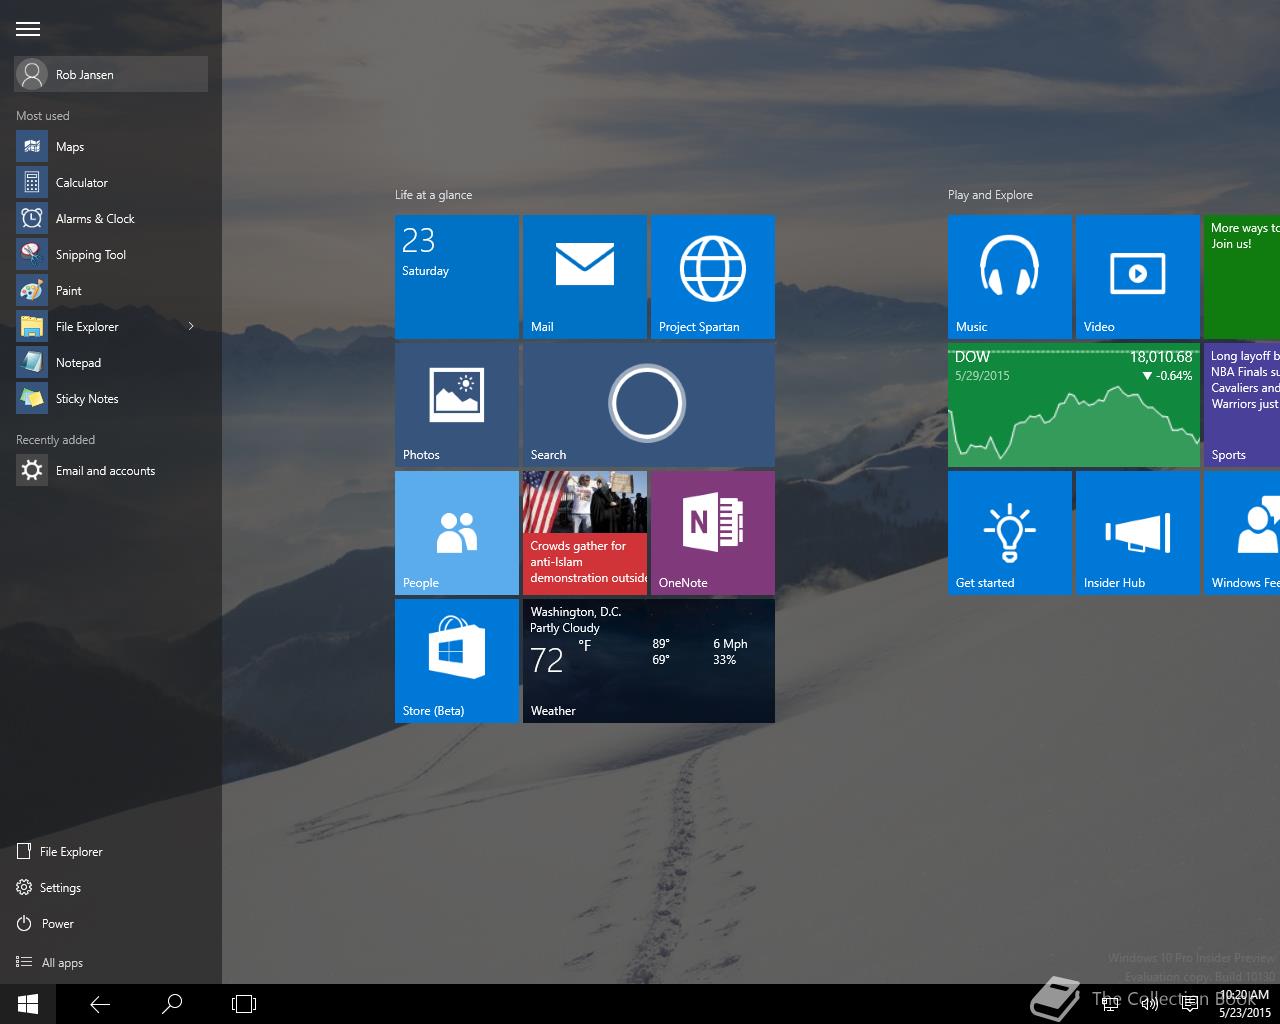The width and height of the screenshot is (1280, 1024).
Task: Open Task View from the taskbar
Action: point(244,1004)
